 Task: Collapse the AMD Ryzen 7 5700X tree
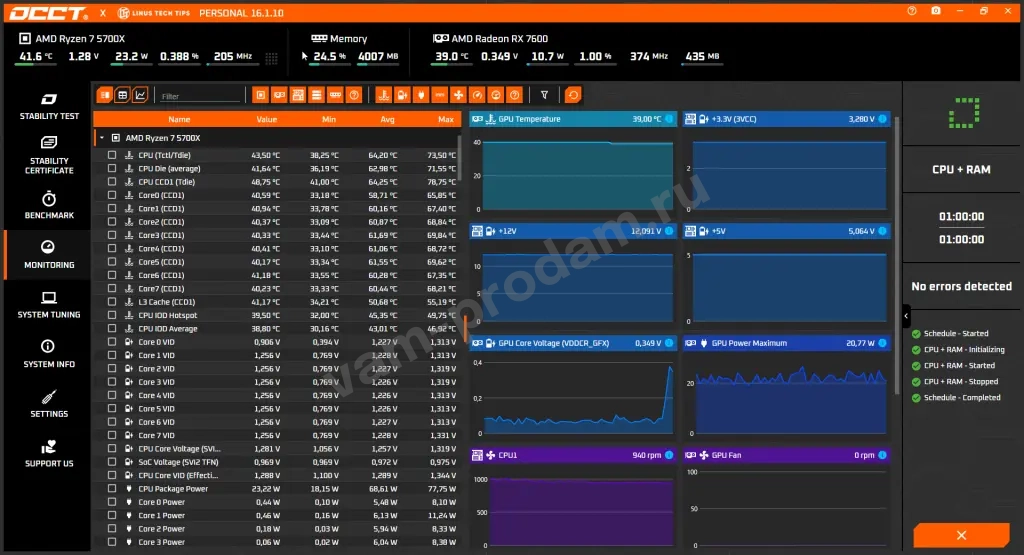point(102,138)
